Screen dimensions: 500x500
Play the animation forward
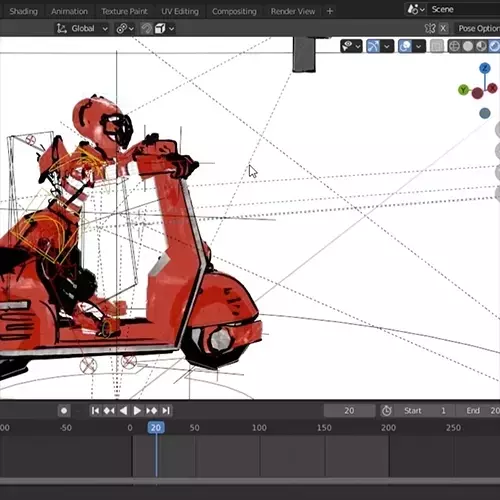click(x=137, y=411)
